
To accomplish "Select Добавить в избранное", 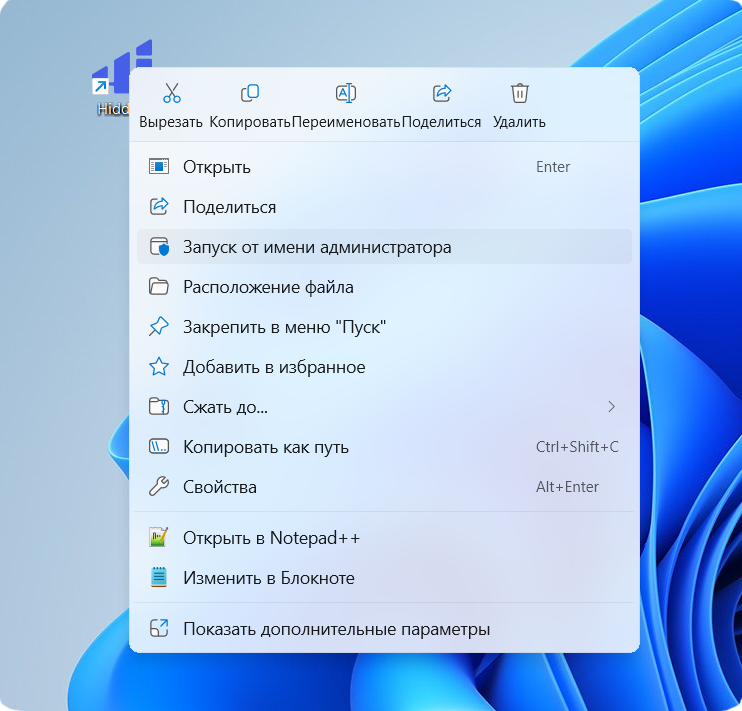I will [274, 367].
